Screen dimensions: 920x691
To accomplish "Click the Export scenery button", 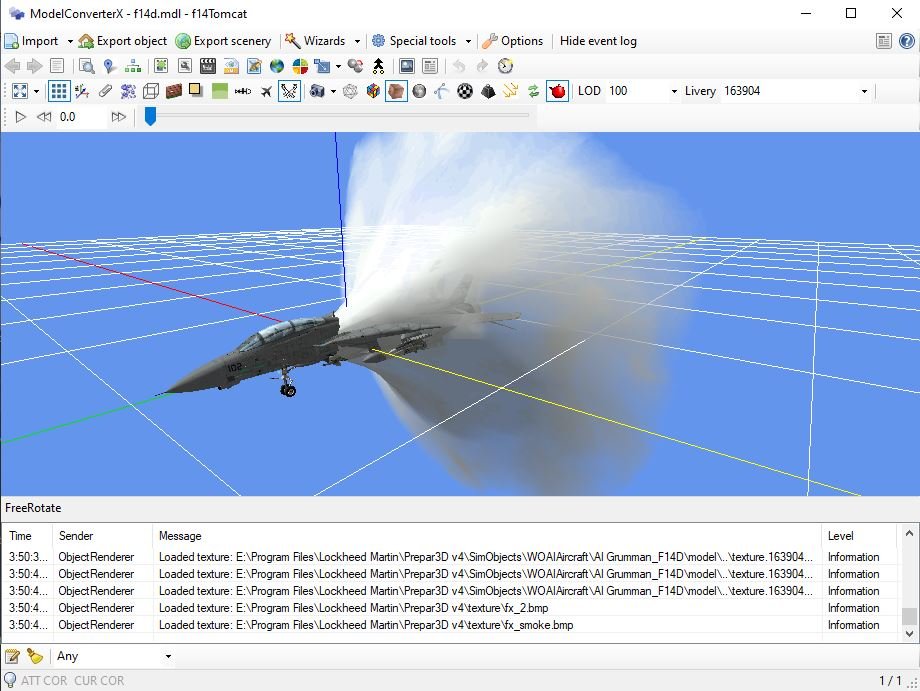I will (x=224, y=41).
